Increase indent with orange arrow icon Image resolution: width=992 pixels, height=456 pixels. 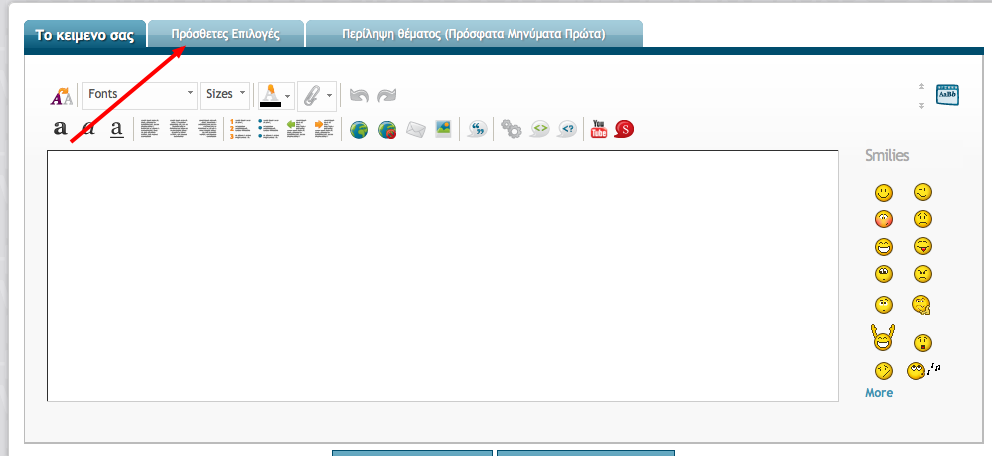click(x=325, y=128)
